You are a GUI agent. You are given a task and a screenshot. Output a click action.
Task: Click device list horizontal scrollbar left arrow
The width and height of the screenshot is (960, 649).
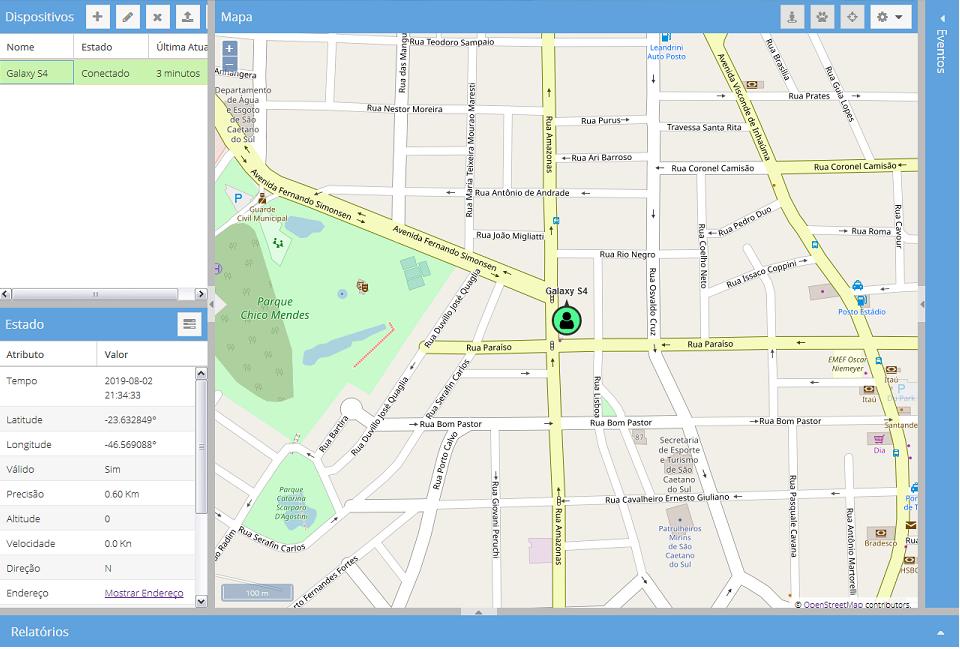(x=6, y=294)
